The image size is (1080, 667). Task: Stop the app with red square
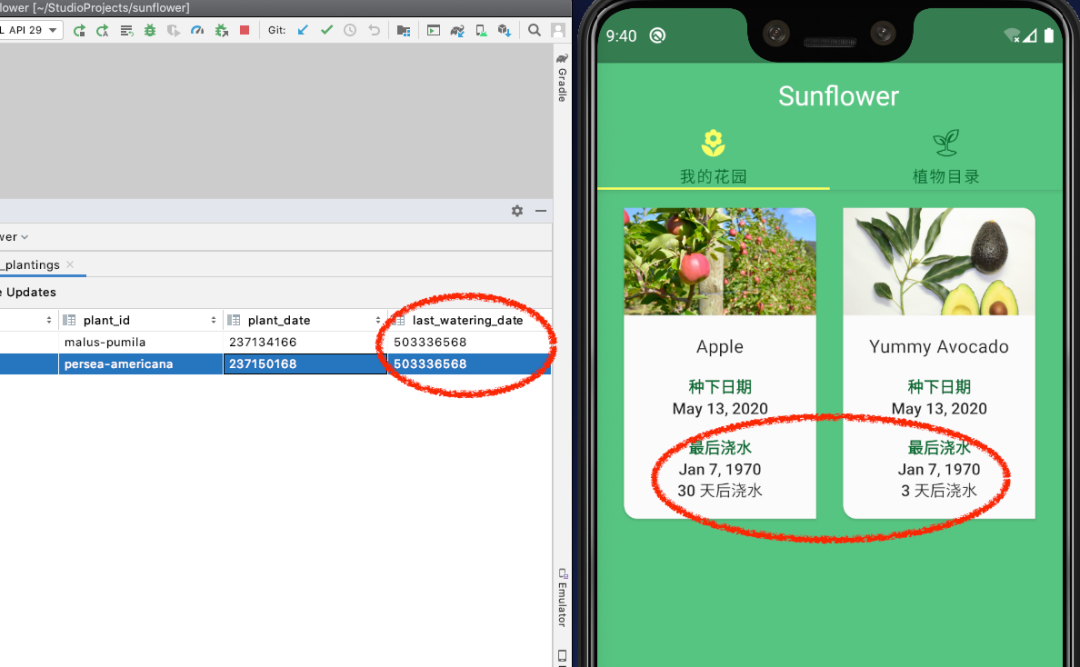[x=245, y=30]
